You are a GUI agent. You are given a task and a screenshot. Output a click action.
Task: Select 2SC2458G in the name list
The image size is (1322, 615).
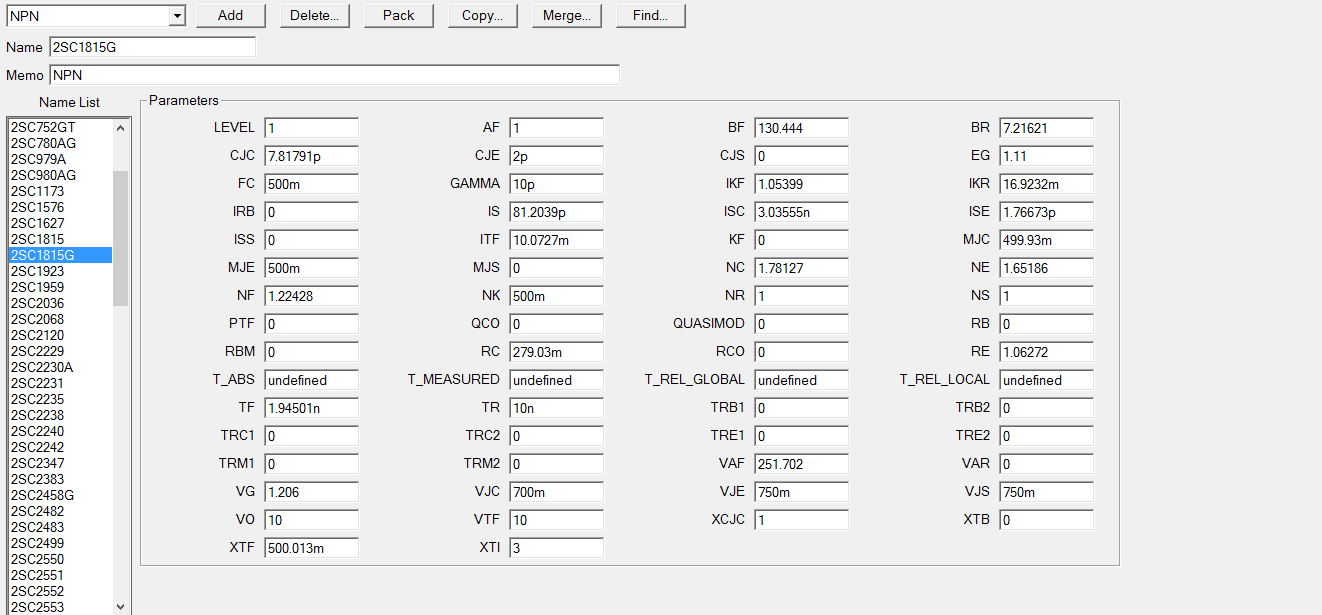click(60, 495)
